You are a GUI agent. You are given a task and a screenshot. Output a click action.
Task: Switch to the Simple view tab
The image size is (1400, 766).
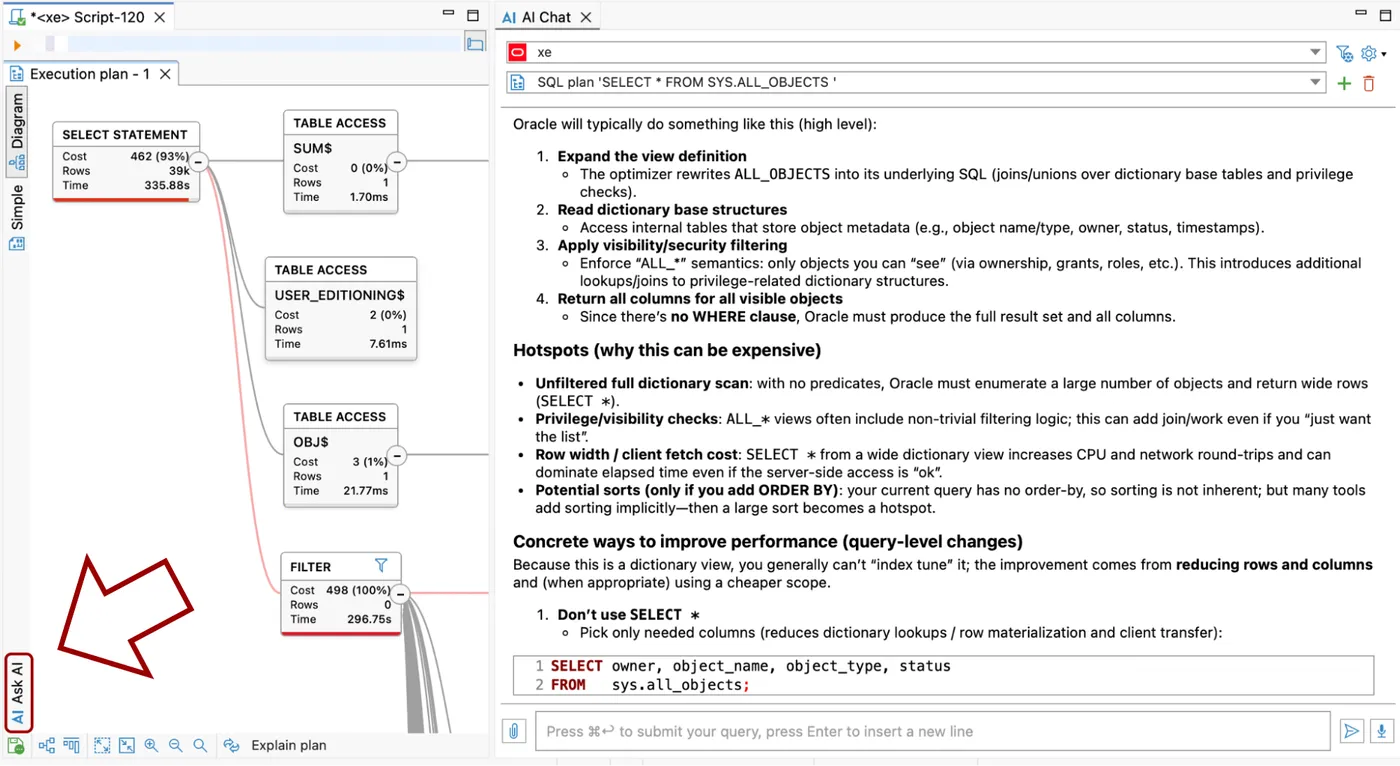pos(17,215)
